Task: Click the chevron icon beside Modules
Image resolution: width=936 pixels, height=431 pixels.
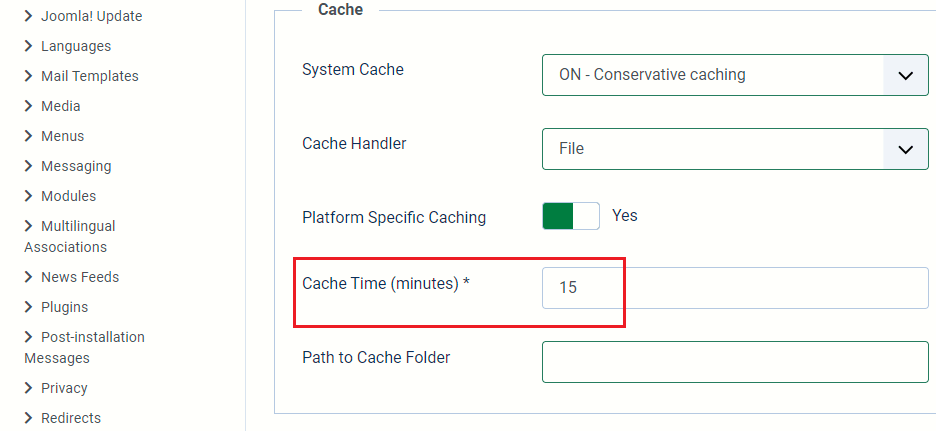Action: coord(29,196)
